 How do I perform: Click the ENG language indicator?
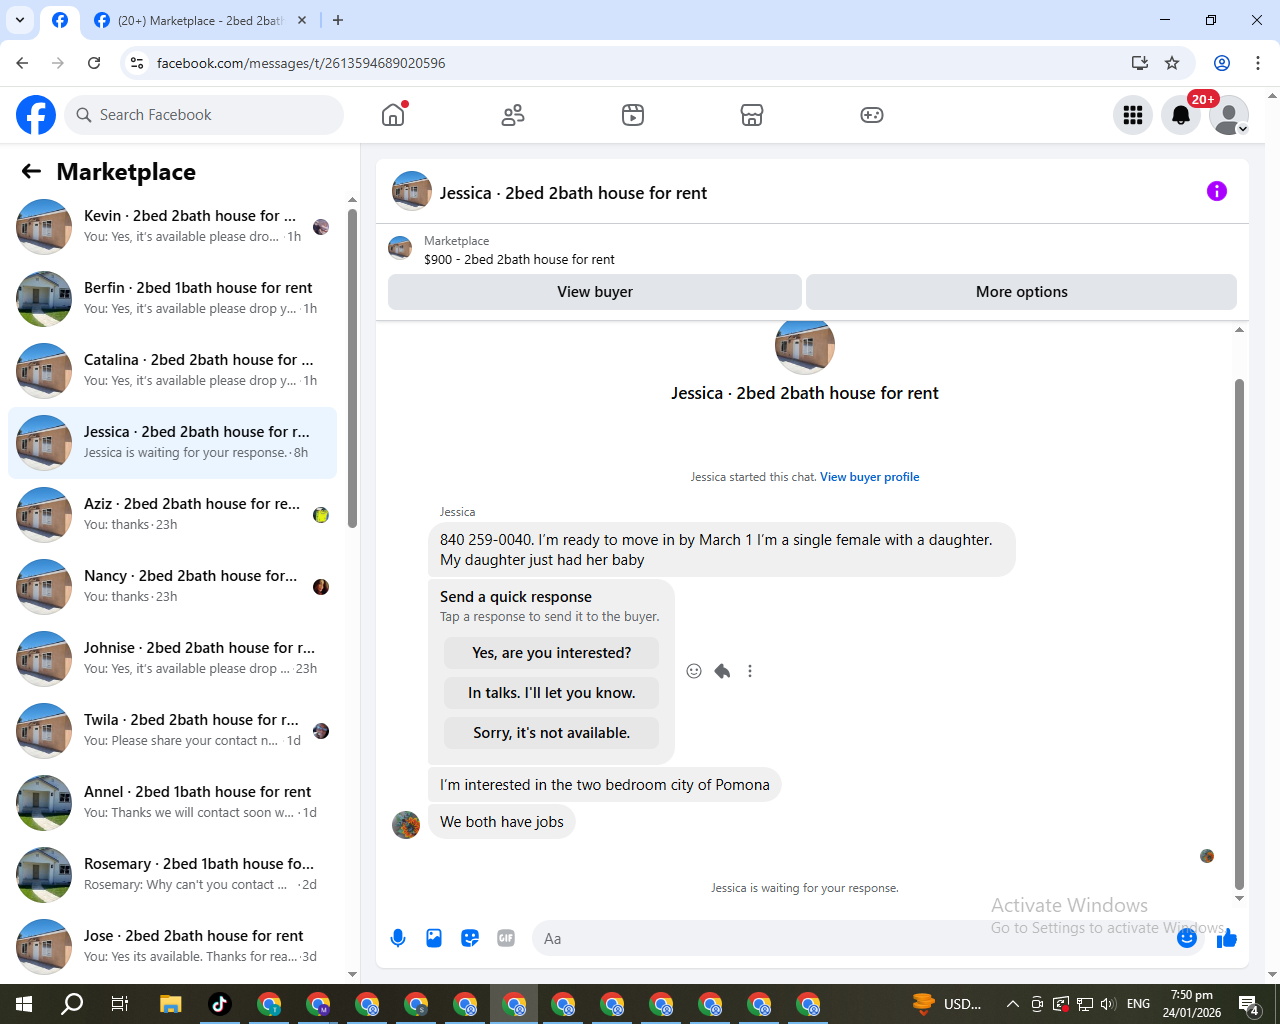[x=1138, y=1004]
